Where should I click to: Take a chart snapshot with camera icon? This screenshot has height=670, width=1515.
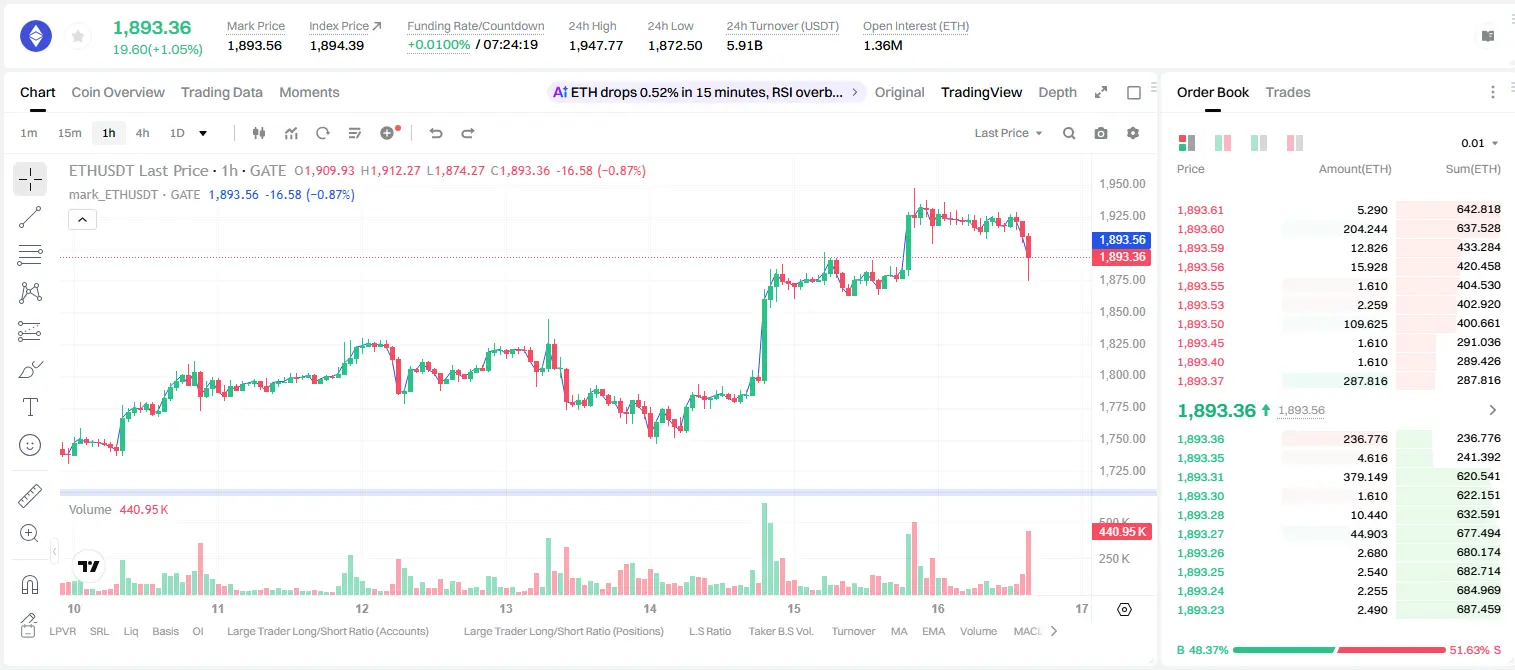pos(1101,133)
